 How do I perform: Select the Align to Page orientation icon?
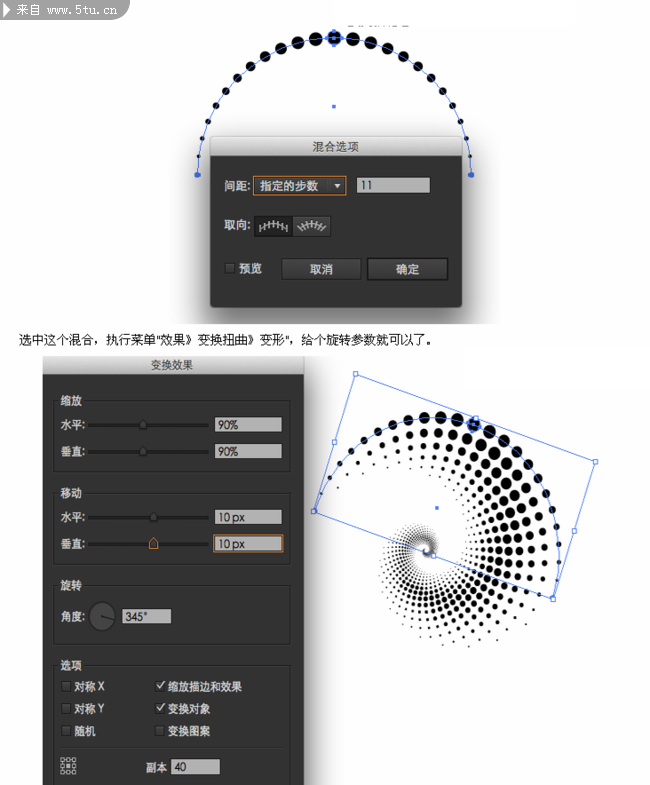point(273,226)
